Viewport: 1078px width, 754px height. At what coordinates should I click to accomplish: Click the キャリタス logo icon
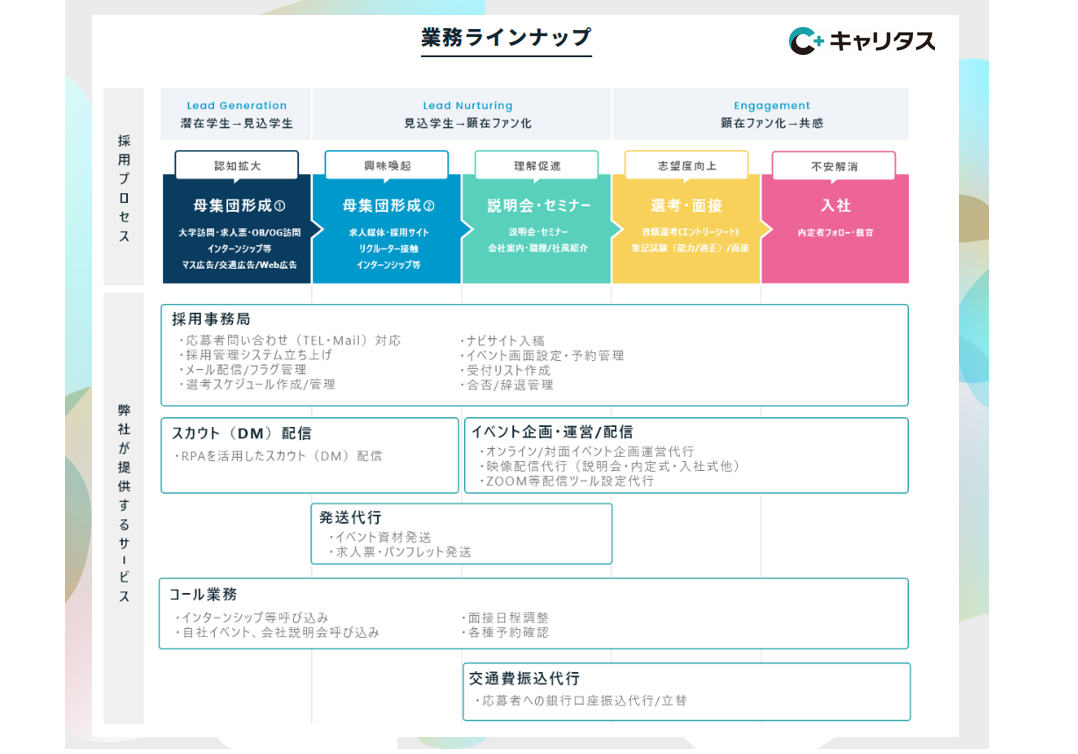[x=806, y=41]
